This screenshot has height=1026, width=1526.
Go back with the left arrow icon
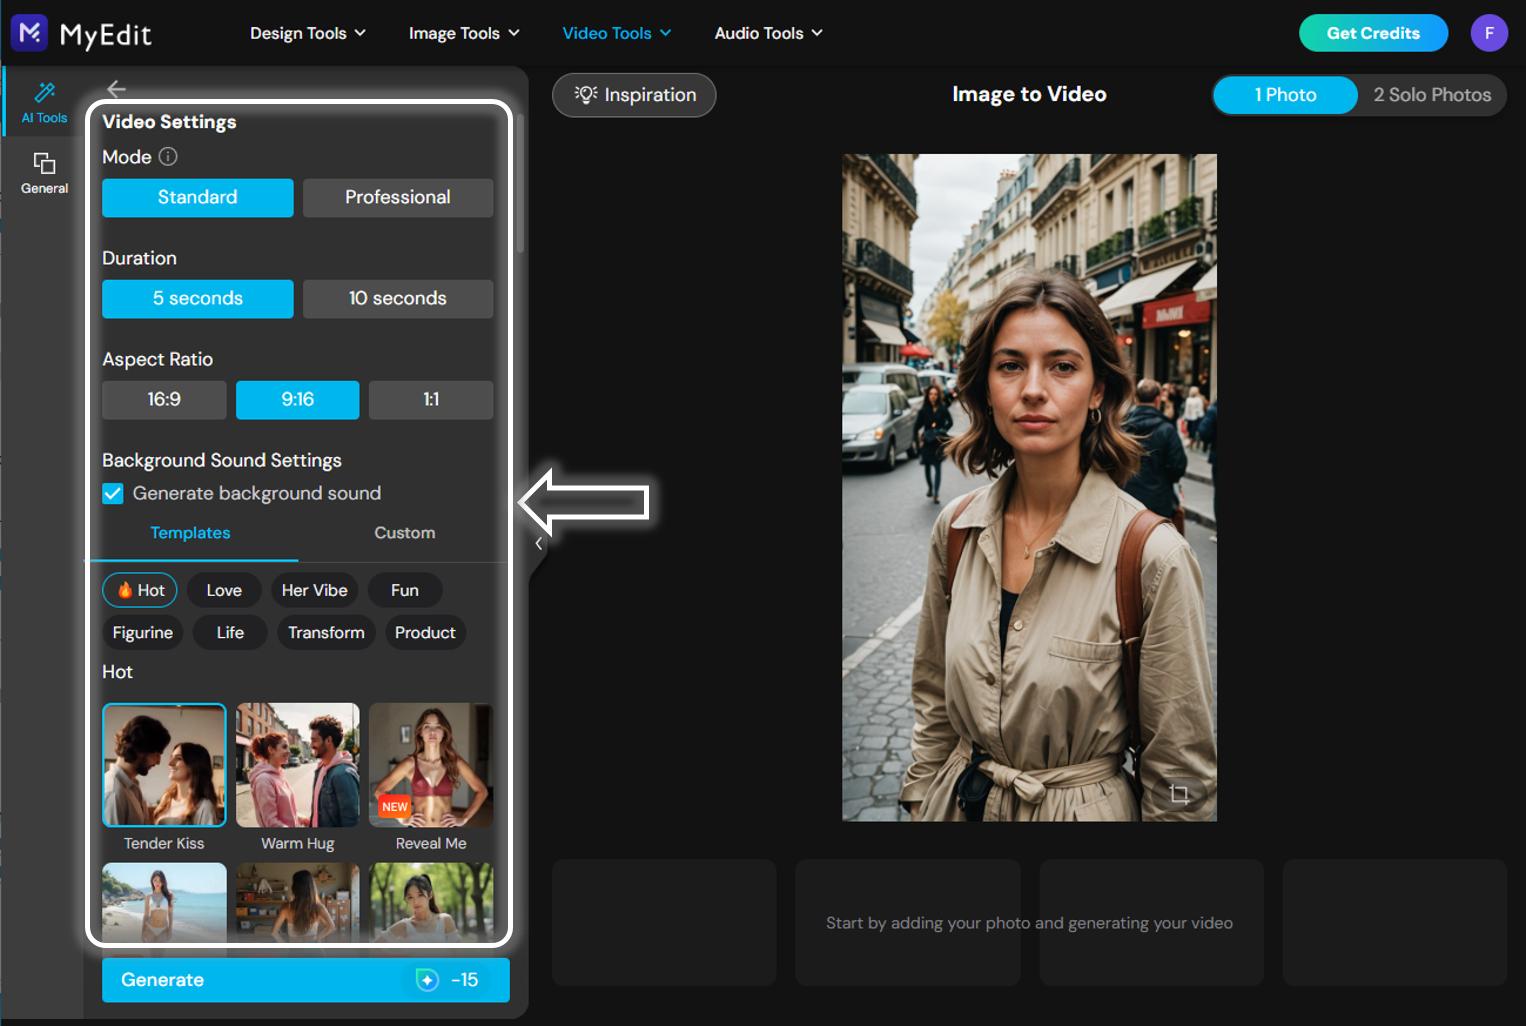(x=116, y=89)
